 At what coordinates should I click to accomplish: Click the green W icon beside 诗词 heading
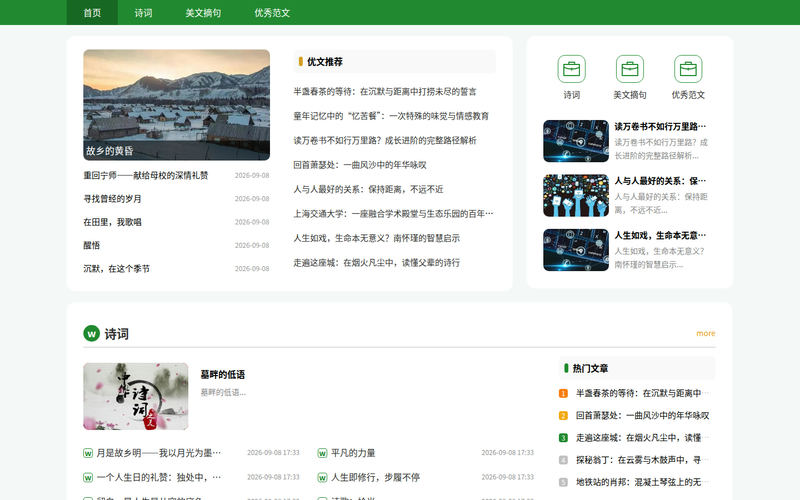point(91,334)
